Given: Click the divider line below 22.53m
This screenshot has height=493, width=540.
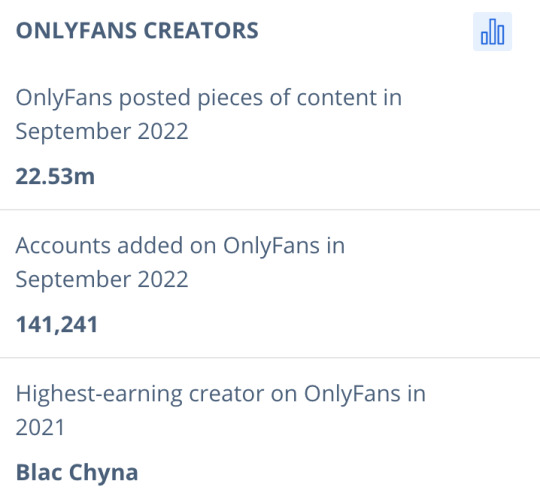Looking at the screenshot, I should (x=270, y=209).
